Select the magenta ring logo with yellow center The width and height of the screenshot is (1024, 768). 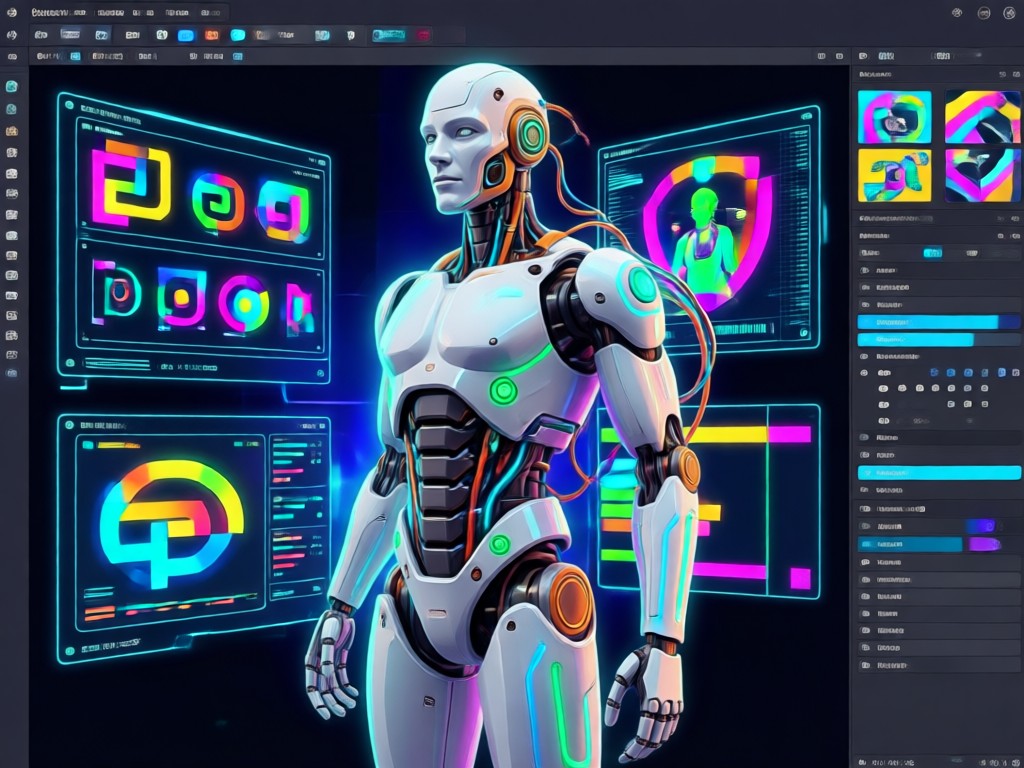point(244,304)
